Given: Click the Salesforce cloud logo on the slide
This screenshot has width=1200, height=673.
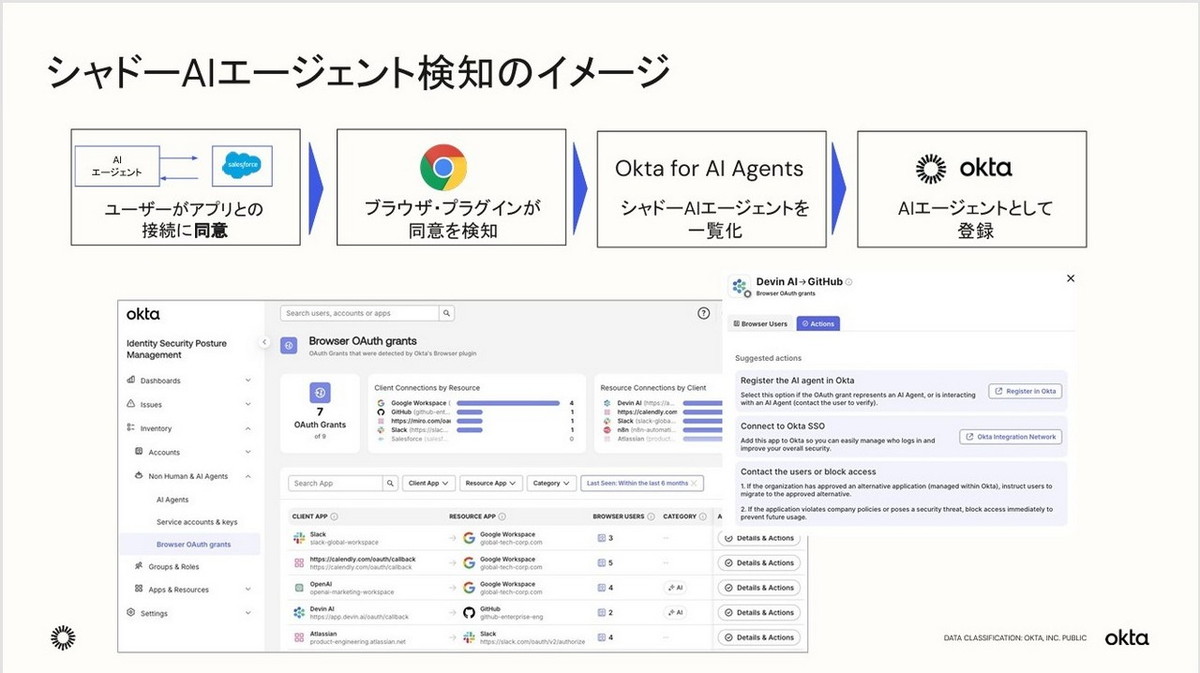Looking at the screenshot, I should pyautogui.click(x=242, y=167).
